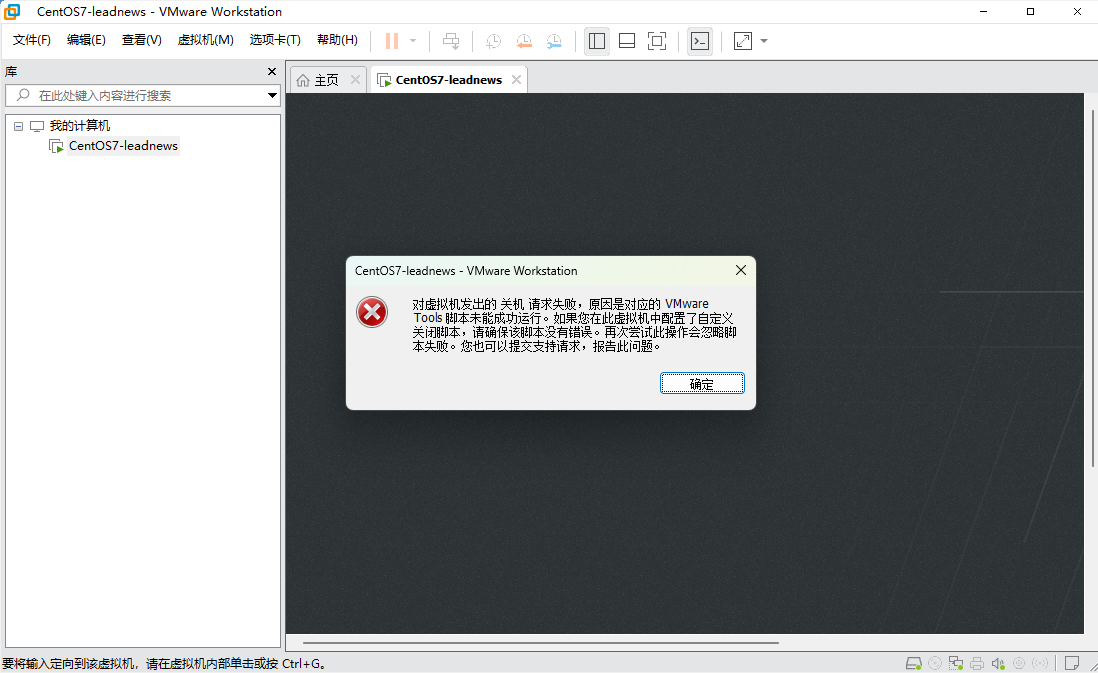Select 我的计算机 in the library tree
Screen dimensions: 1098x673
80,126
